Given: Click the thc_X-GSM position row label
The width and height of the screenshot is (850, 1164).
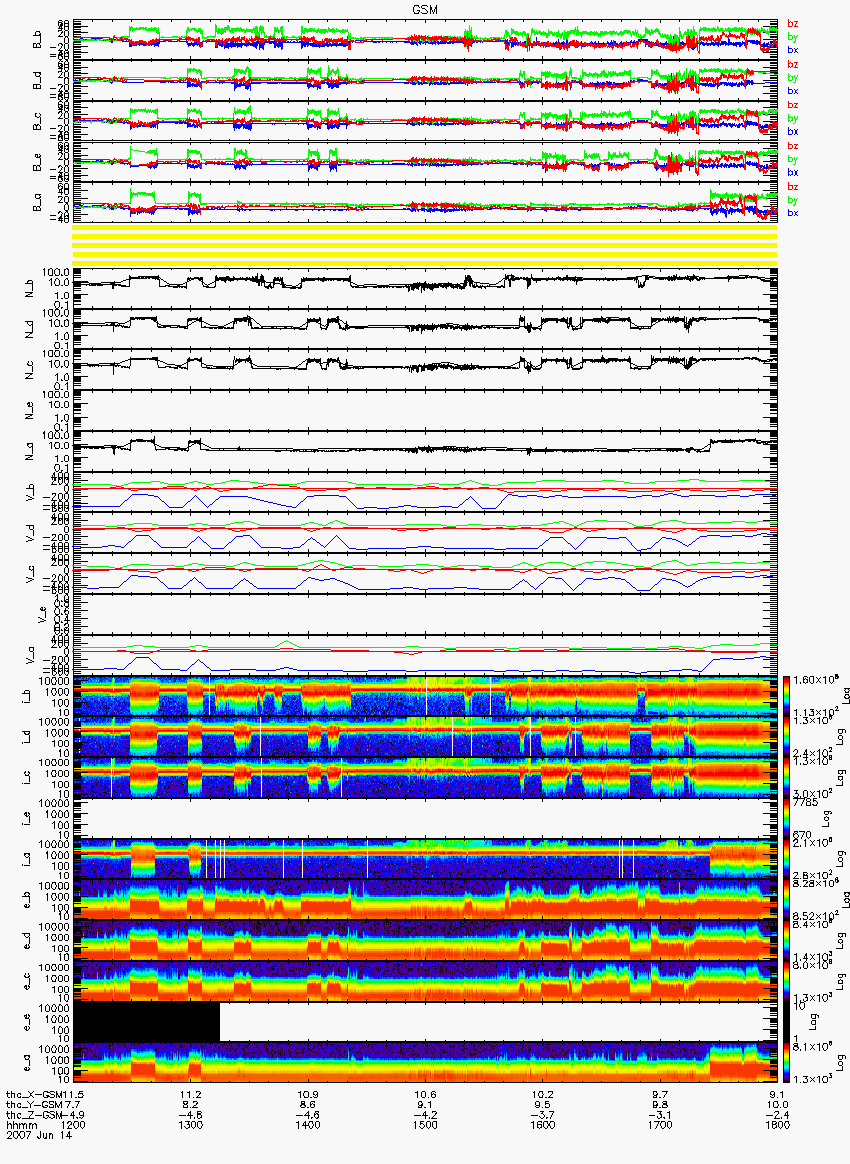Looking at the screenshot, I should (x=36, y=1095).
